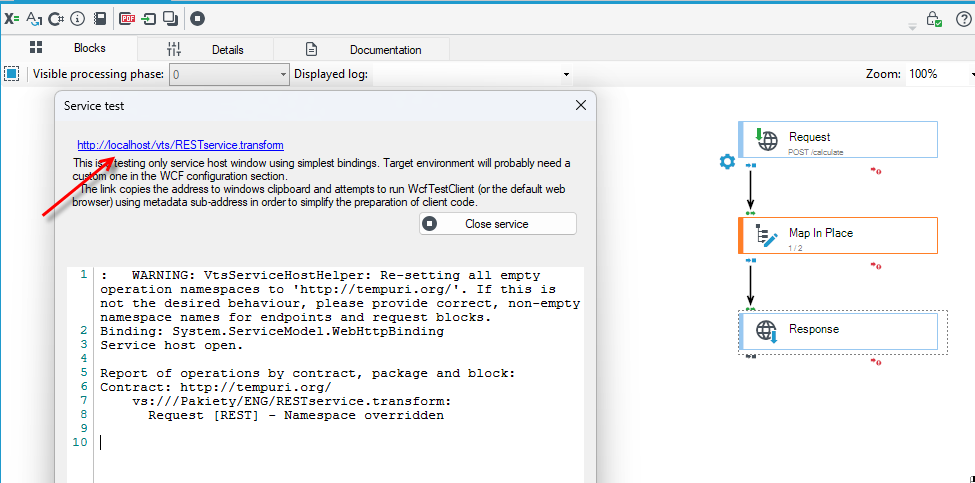Image resolution: width=975 pixels, height=483 pixels.
Task: Click the small gray arrow beside padlock
Action: pyautogui.click(x=912, y=26)
